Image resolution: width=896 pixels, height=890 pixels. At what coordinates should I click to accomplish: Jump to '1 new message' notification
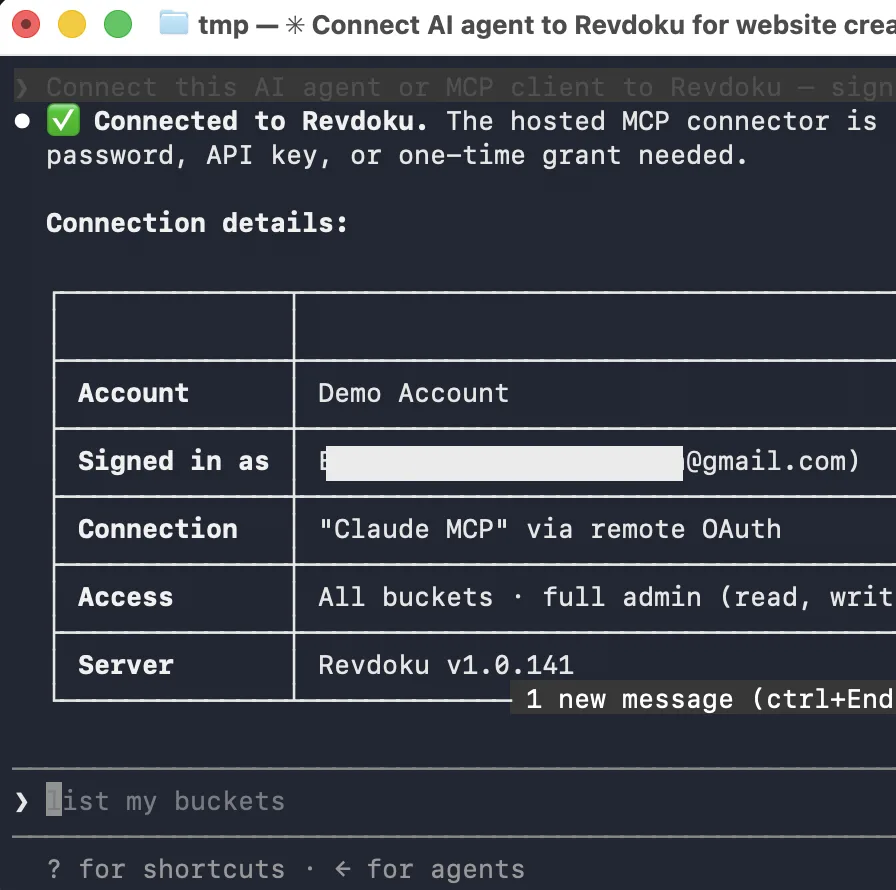[703, 698]
